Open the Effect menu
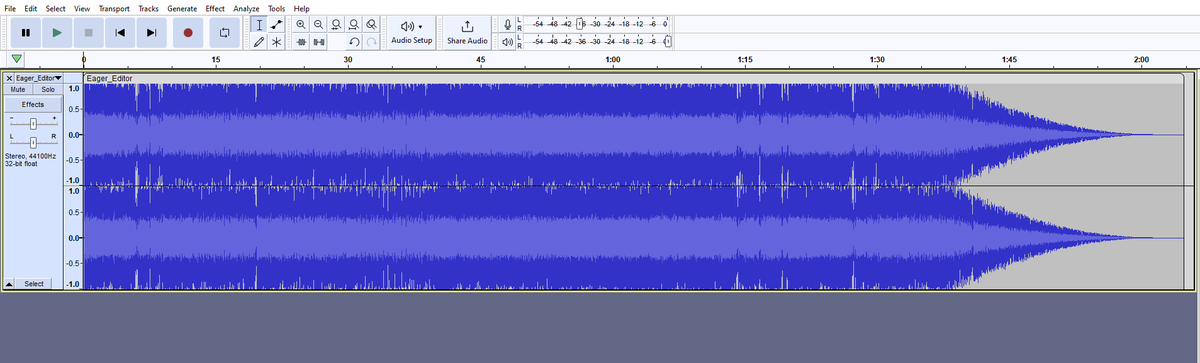Image resolution: width=1200 pixels, height=363 pixels. 215,8
